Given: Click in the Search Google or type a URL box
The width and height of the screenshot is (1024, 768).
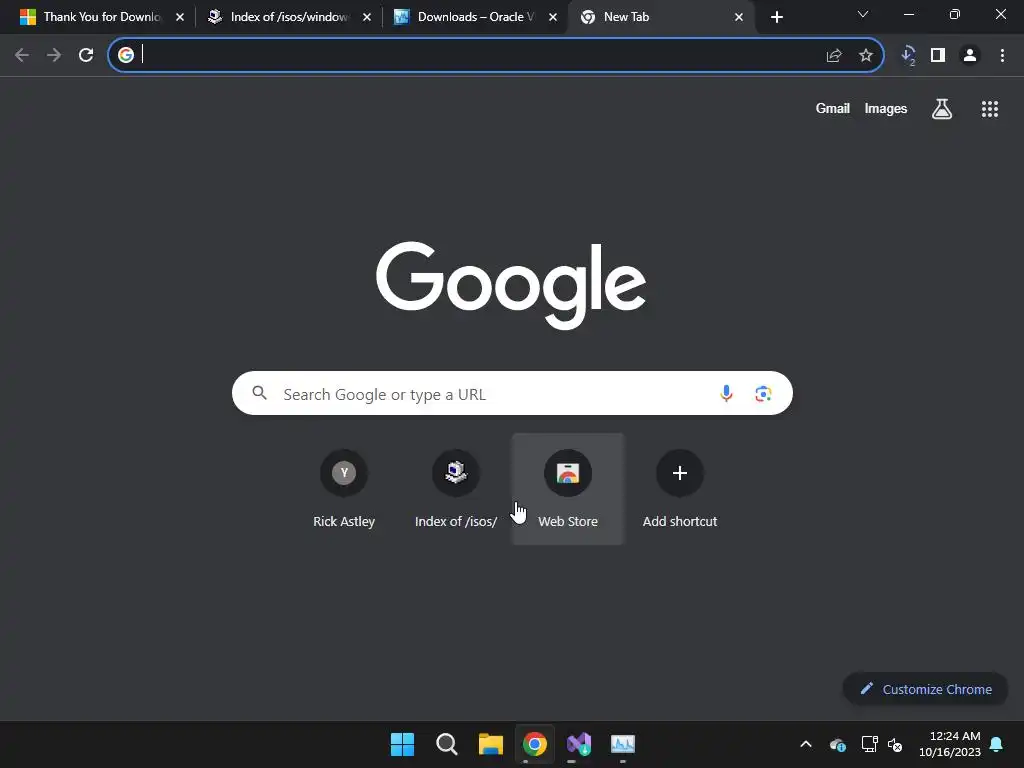Looking at the screenshot, I should coord(512,393).
